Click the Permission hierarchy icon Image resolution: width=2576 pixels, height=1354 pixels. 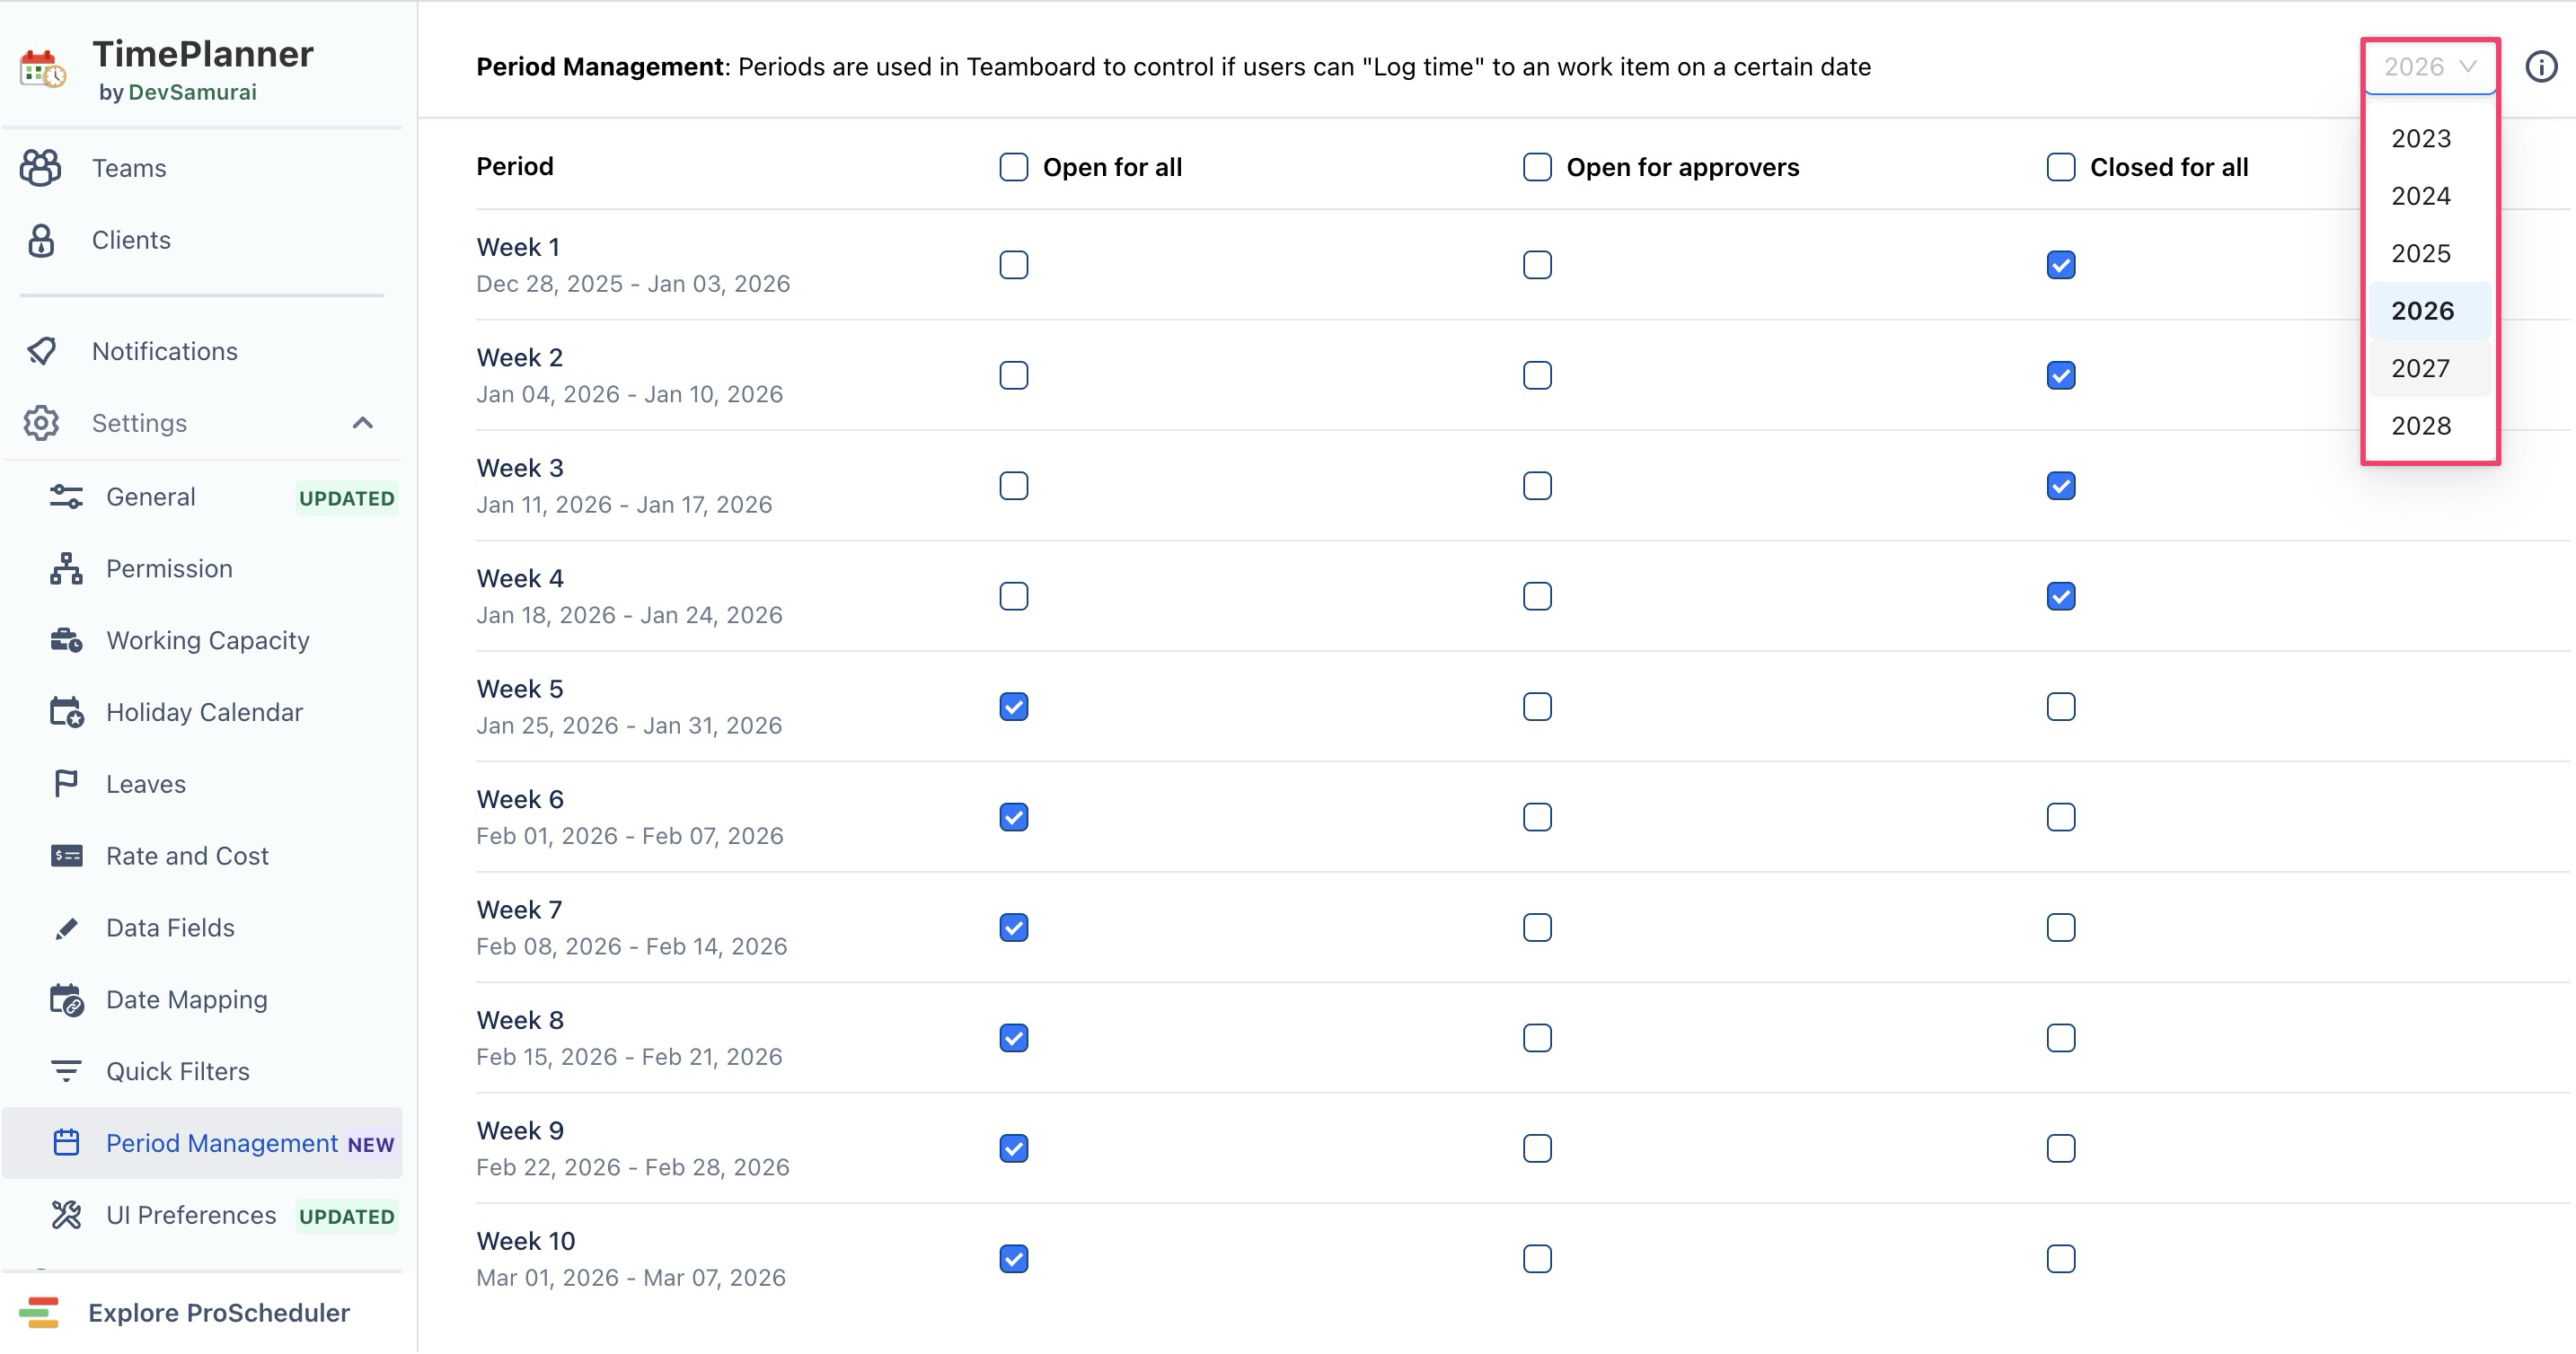pos(66,568)
